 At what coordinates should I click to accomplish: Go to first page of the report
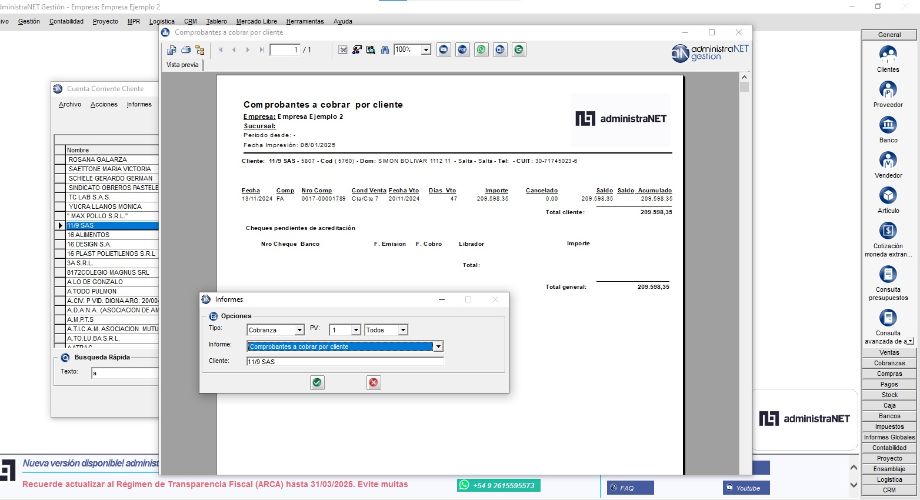[x=221, y=50]
